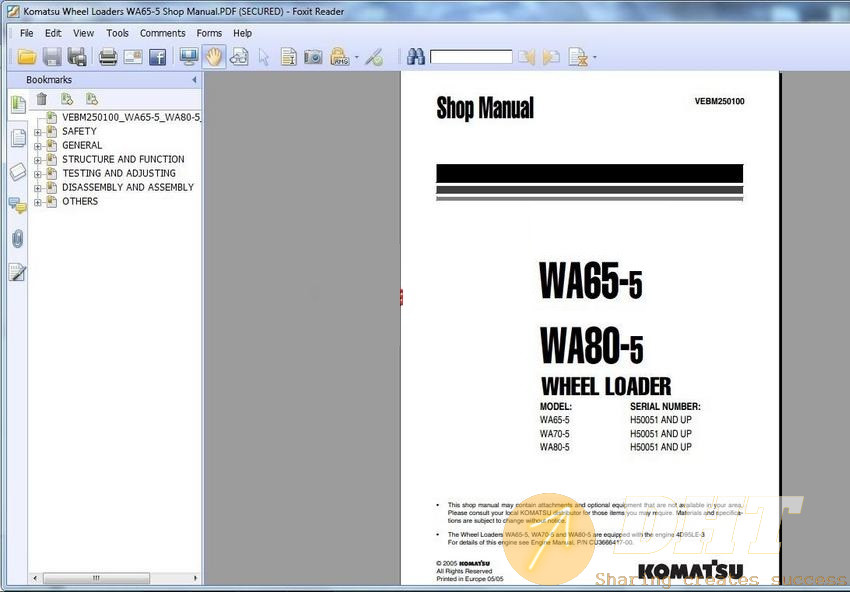This screenshot has width=850, height=592.
Task: Go to TESTING AND ADJUSTING section
Action: pyautogui.click(x=119, y=173)
